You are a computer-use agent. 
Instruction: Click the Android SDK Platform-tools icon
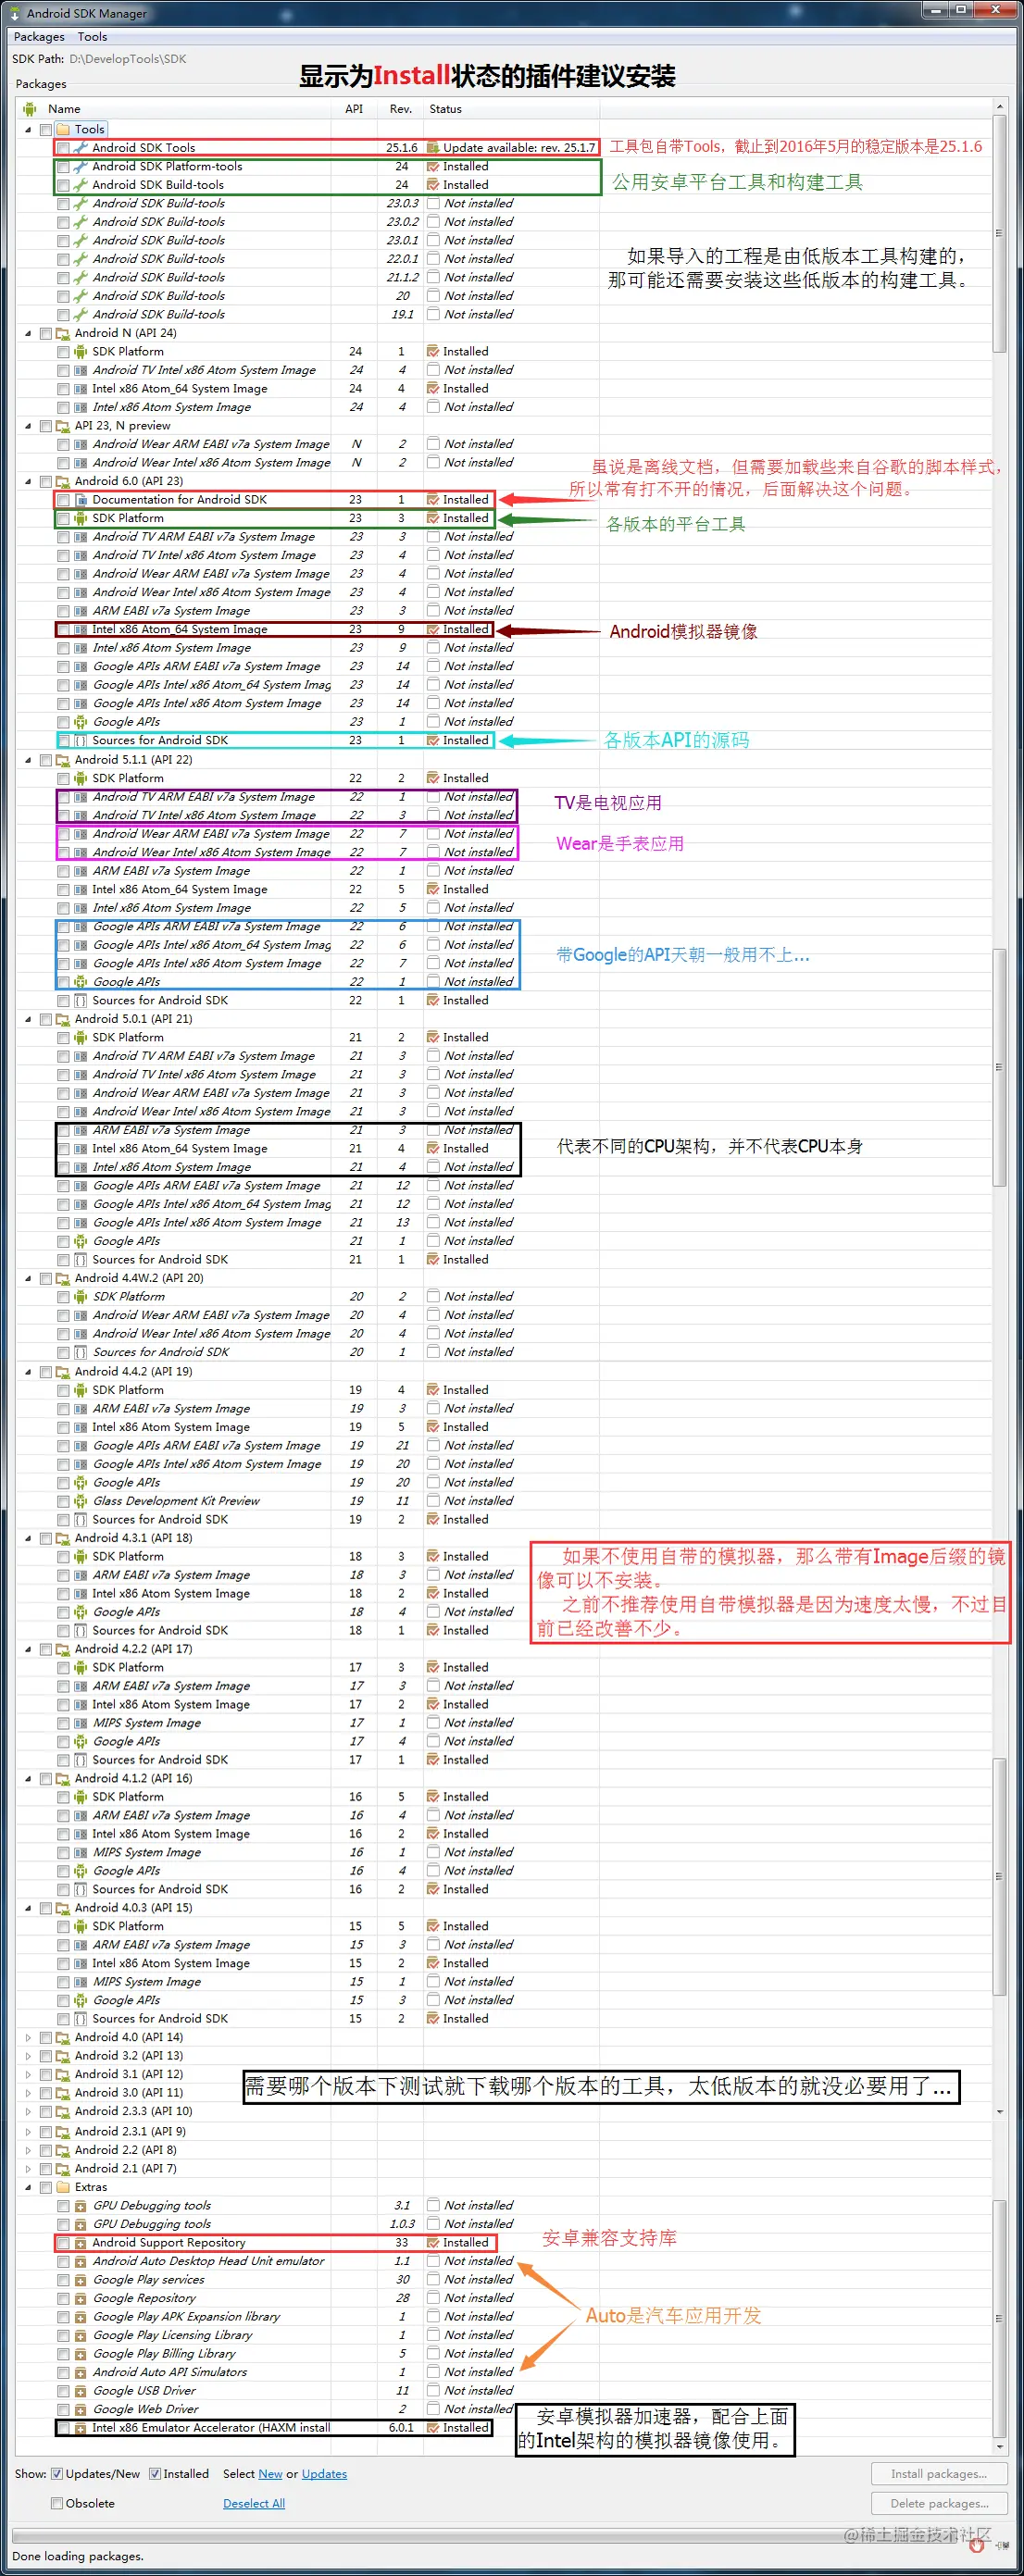tap(81, 167)
